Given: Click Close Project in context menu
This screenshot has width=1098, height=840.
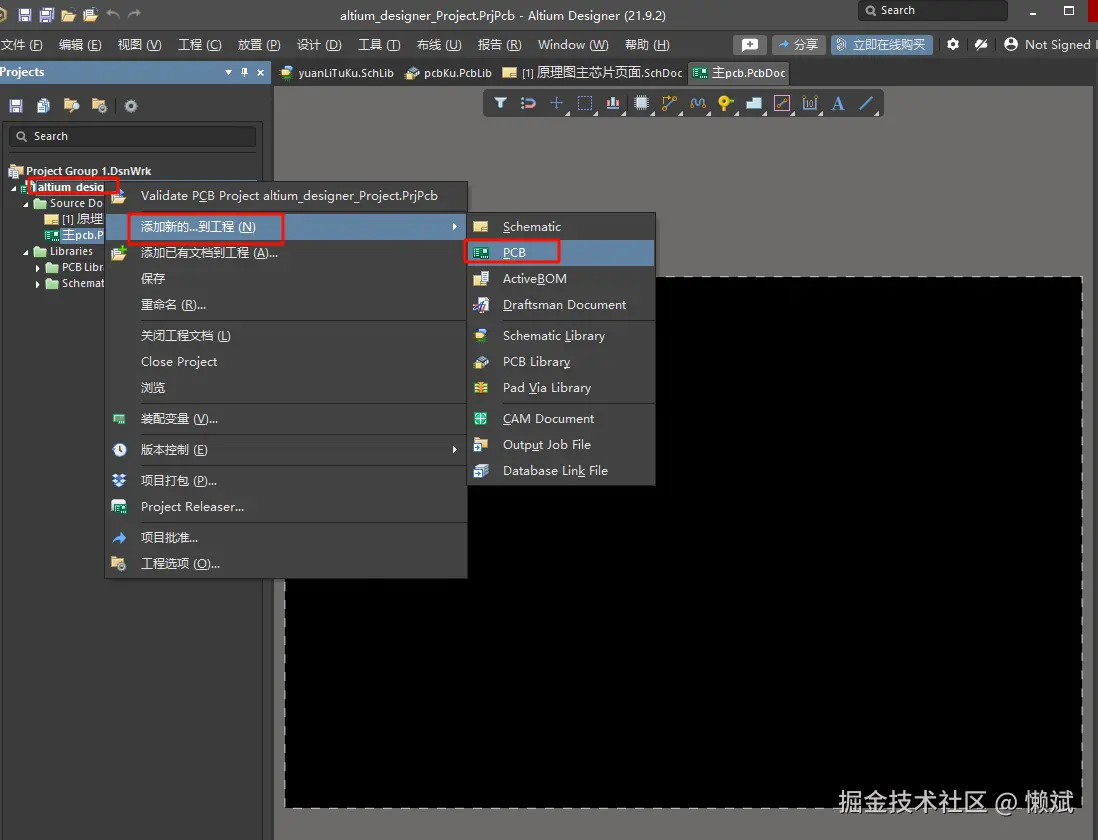Looking at the screenshot, I should click(x=286, y=361).
